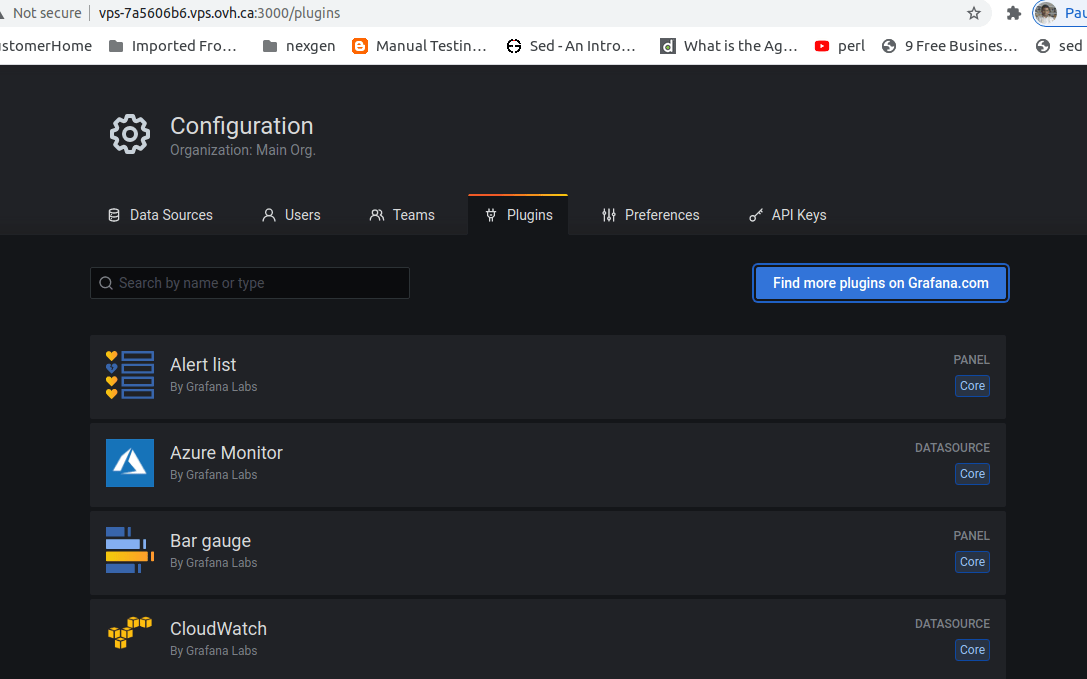Click the Bar gauge plugin icon
The height and width of the screenshot is (679, 1087).
(130, 550)
